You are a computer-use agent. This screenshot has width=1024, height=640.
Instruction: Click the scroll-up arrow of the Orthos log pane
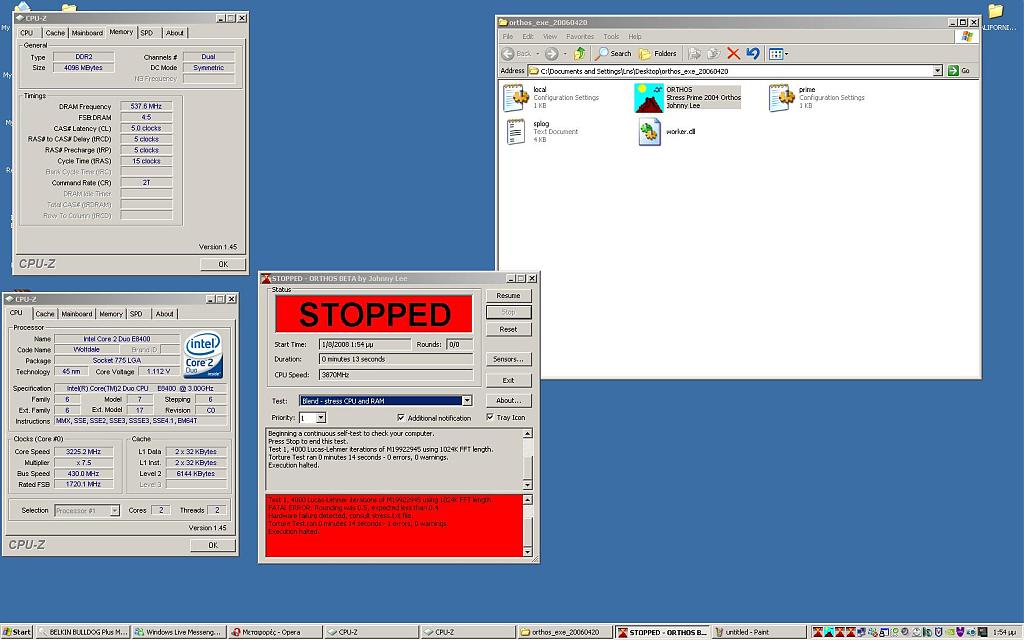tap(528, 434)
